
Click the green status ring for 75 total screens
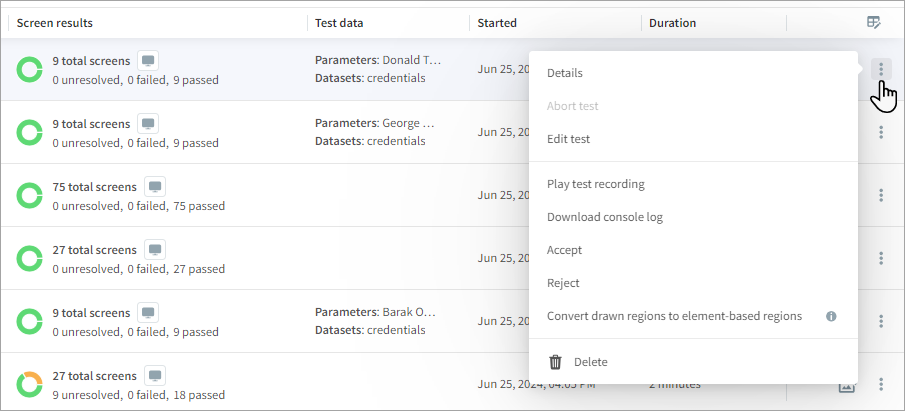(x=29, y=195)
